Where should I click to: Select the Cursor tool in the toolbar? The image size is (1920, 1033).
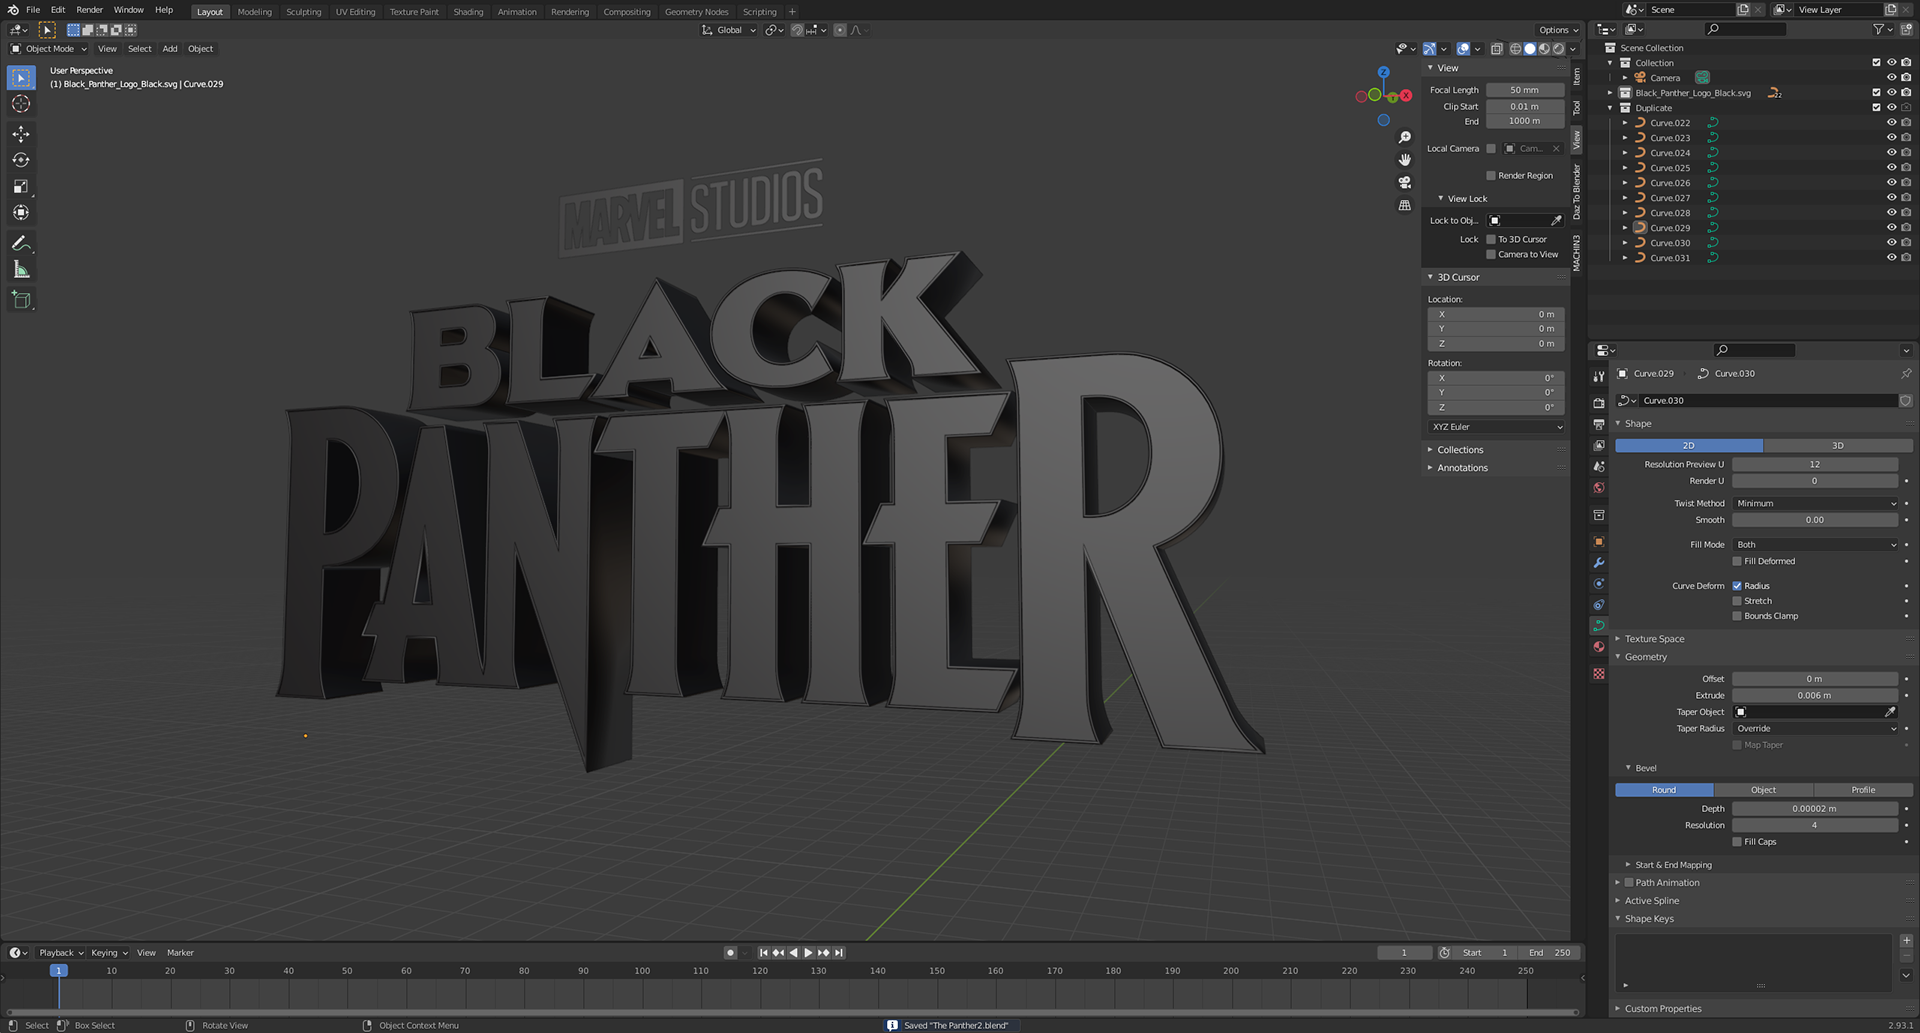pos(21,104)
